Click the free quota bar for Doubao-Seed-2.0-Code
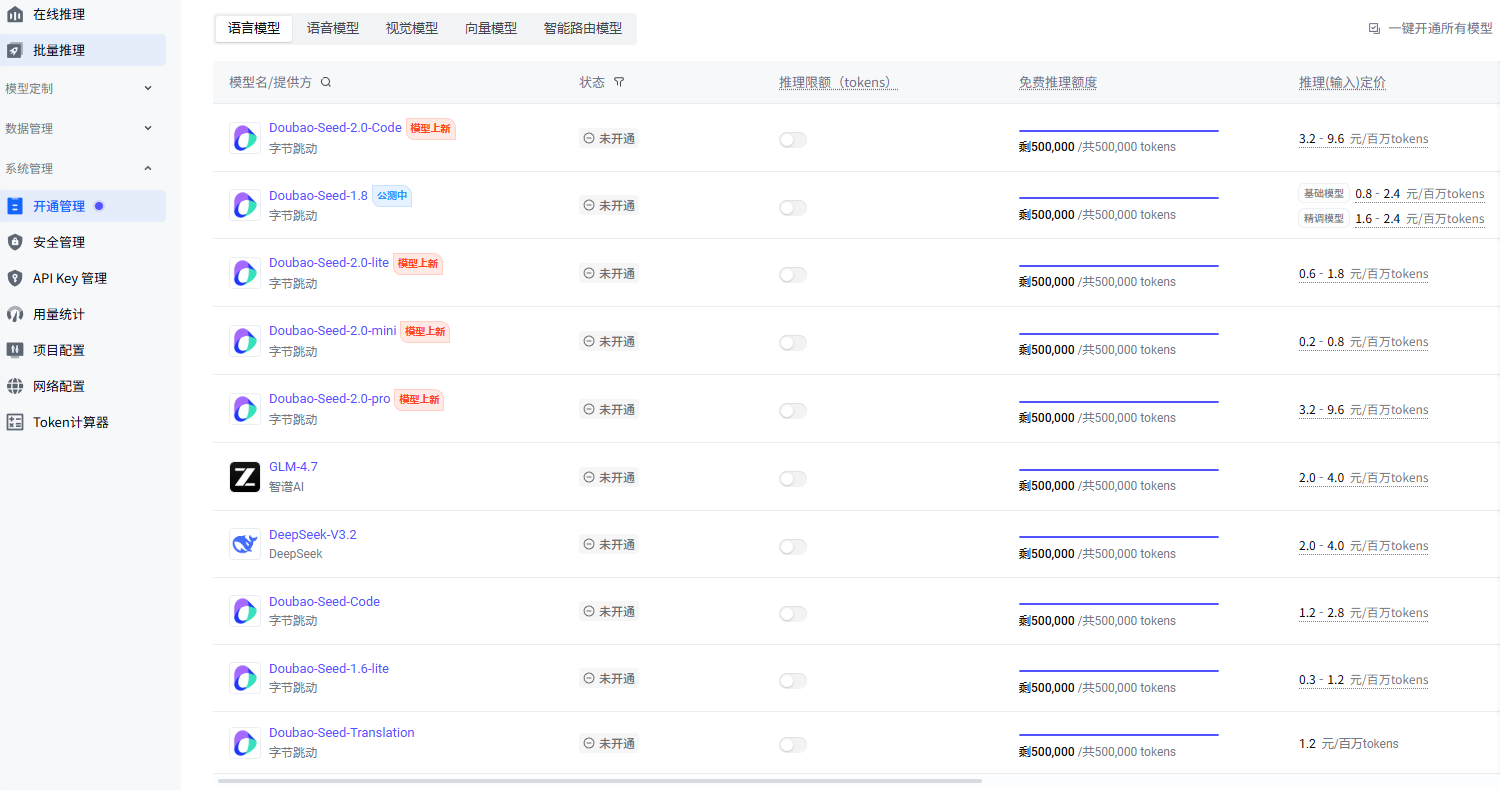Viewport: 1500px width, 790px height. click(x=1119, y=131)
